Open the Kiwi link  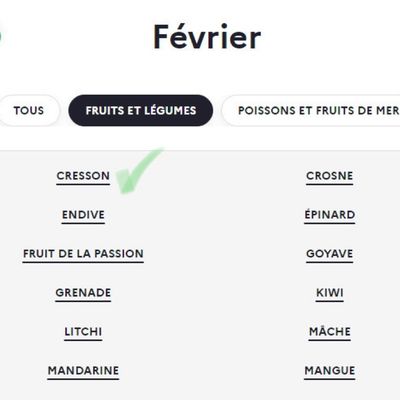click(x=329, y=293)
